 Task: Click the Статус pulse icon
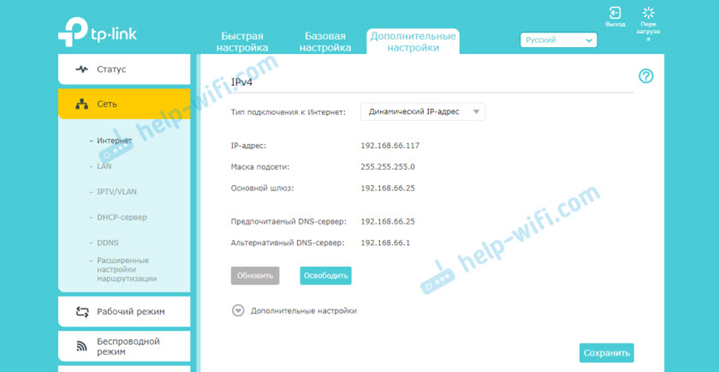[82, 69]
